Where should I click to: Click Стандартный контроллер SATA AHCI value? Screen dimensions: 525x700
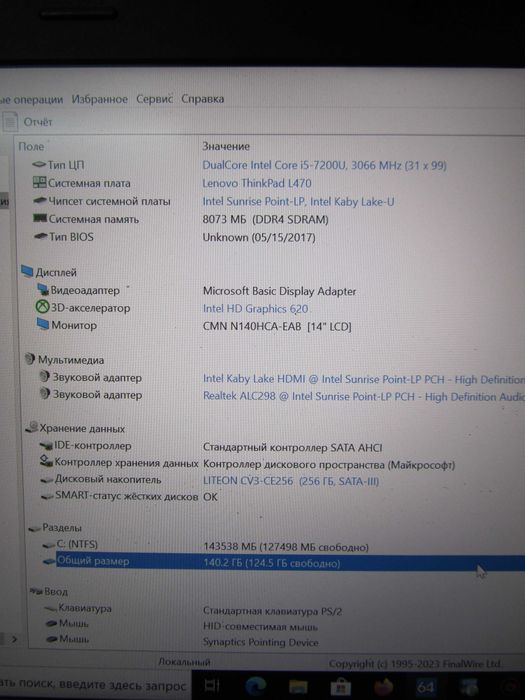click(x=292, y=447)
